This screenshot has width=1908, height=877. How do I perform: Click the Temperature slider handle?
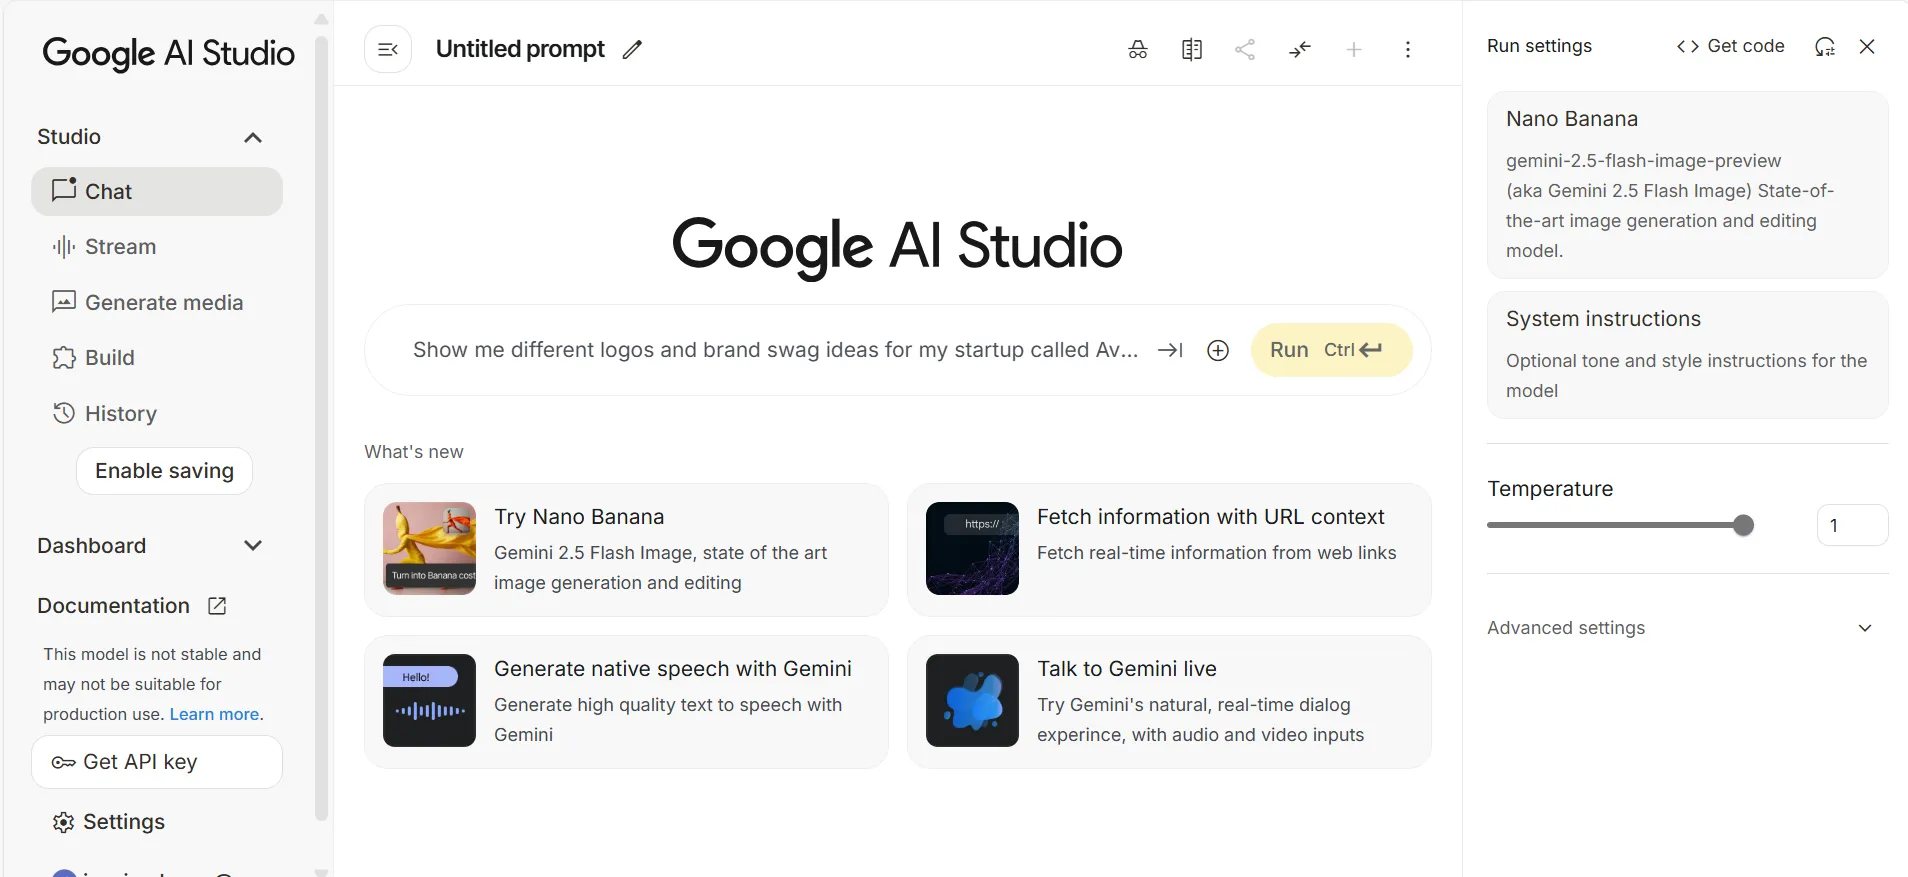click(x=1744, y=525)
